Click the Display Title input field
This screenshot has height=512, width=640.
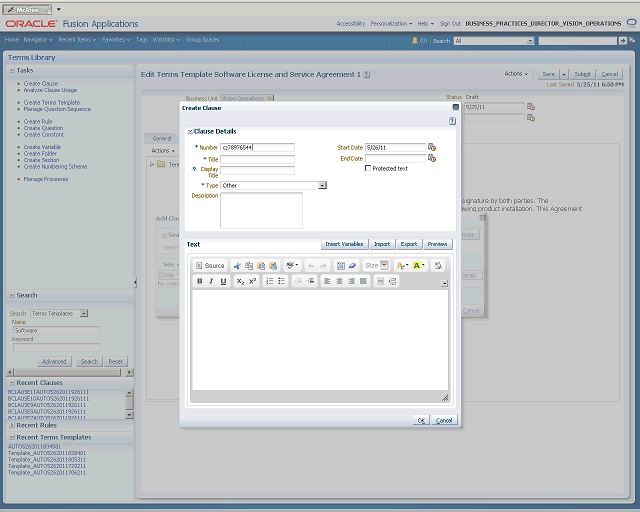tap(257, 170)
